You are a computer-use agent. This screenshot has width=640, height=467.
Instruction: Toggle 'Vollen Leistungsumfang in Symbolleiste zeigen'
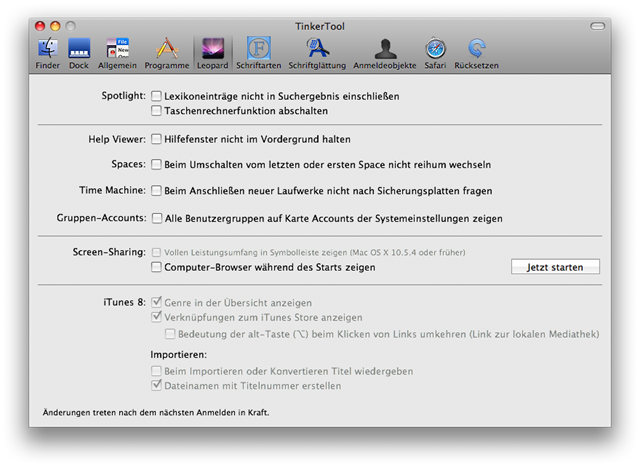(x=156, y=252)
